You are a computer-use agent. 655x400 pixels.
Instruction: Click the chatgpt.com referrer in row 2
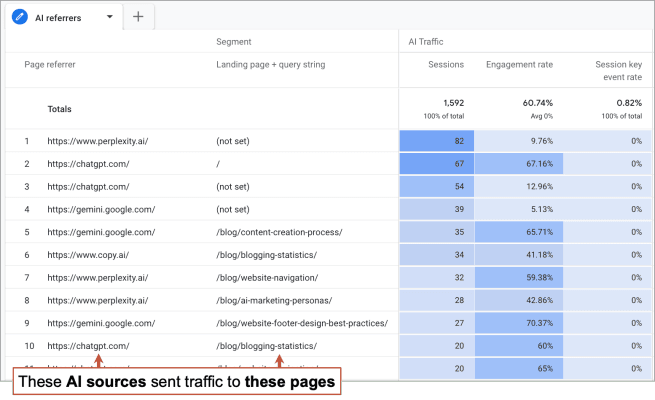(x=88, y=164)
